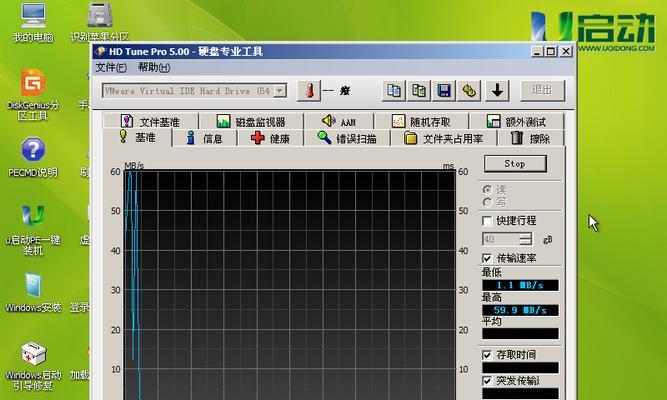Screen dimensions: 667x400
Task: Launch u启动PE一键装机 desktop icon
Action: click(33, 230)
